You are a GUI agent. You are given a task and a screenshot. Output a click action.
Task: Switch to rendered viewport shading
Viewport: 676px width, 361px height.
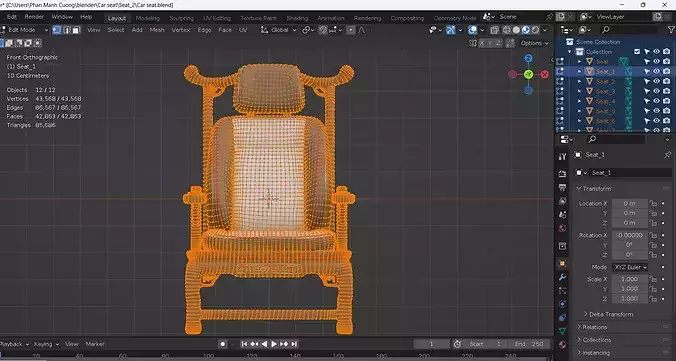(535, 30)
